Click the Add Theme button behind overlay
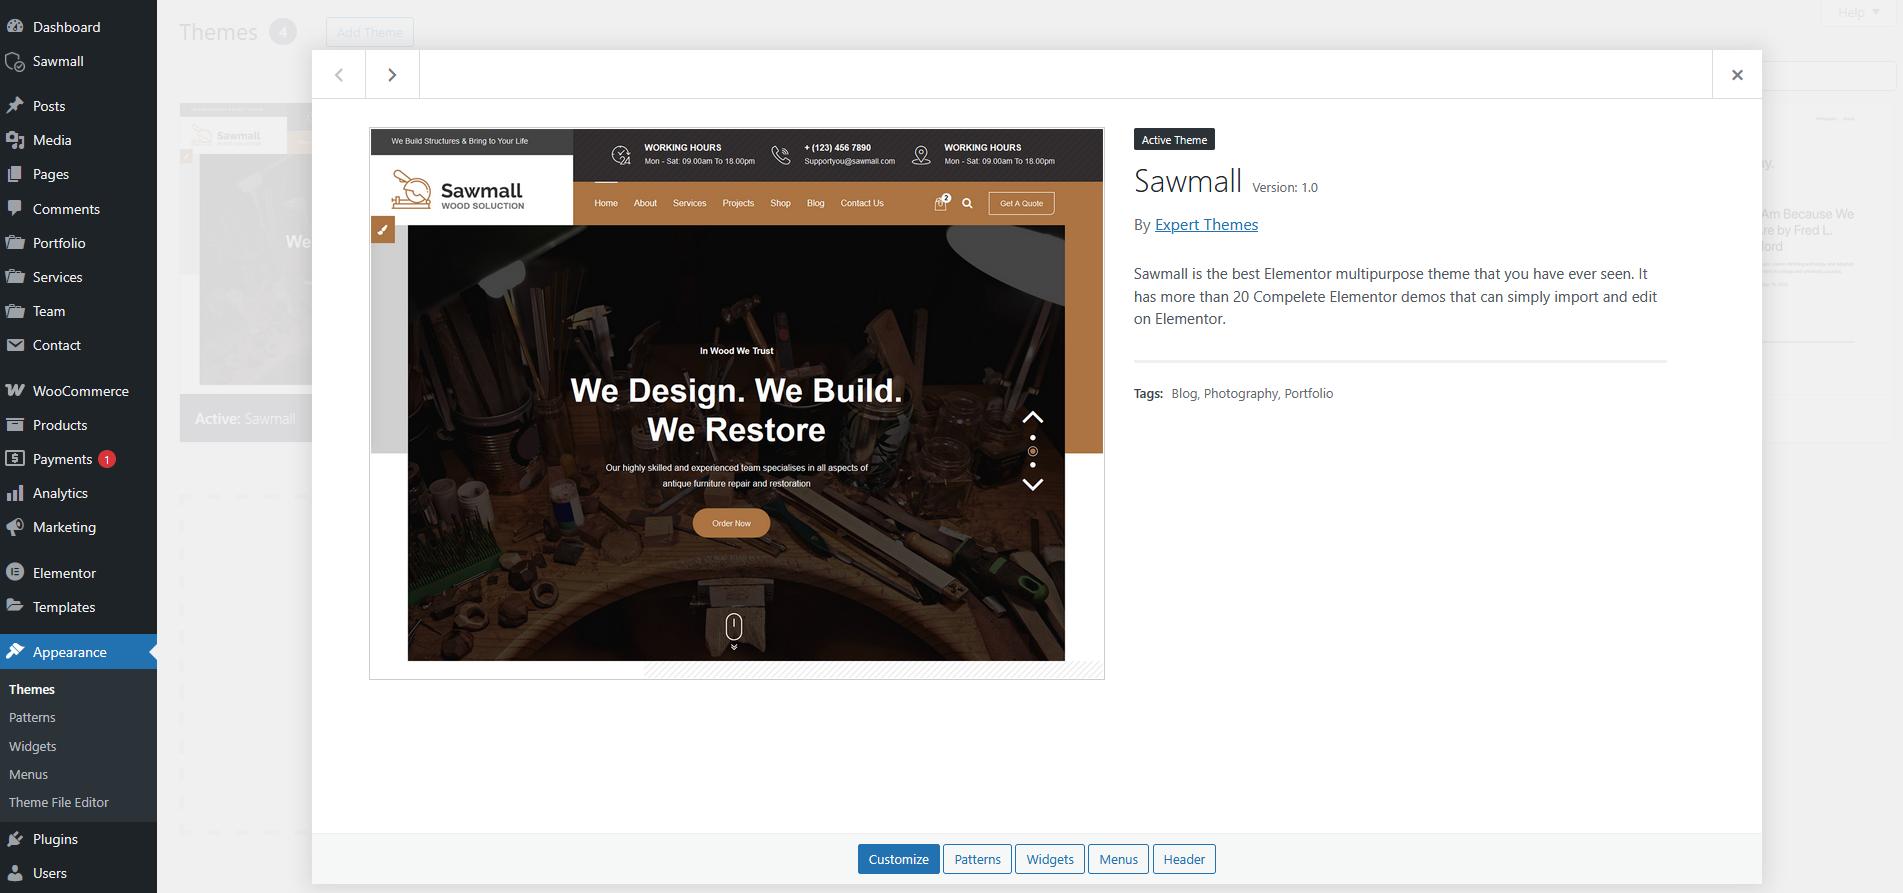Viewport: 1903px width, 893px height. [369, 32]
